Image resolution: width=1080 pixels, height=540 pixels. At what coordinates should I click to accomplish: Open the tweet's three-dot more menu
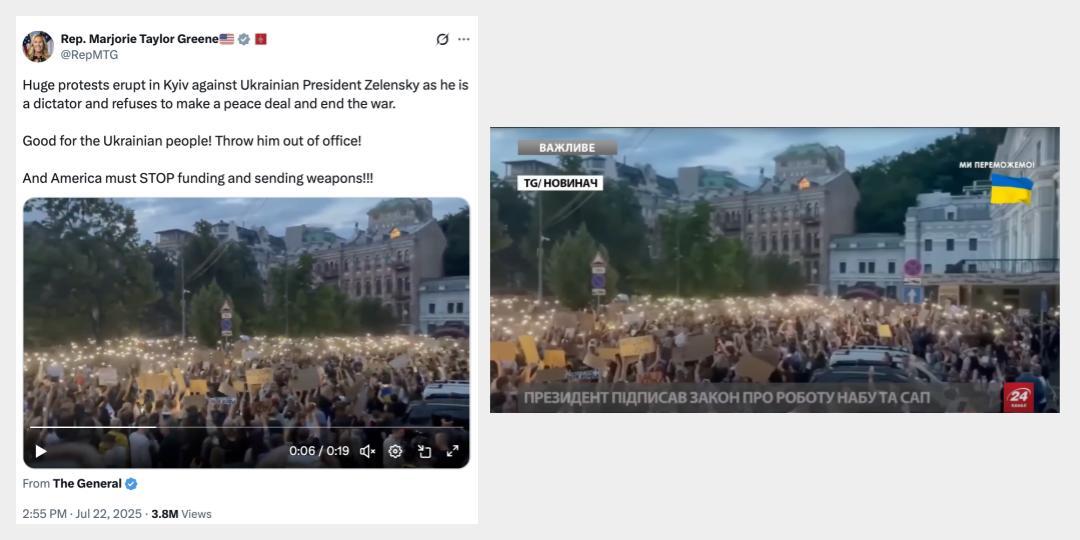pos(464,39)
